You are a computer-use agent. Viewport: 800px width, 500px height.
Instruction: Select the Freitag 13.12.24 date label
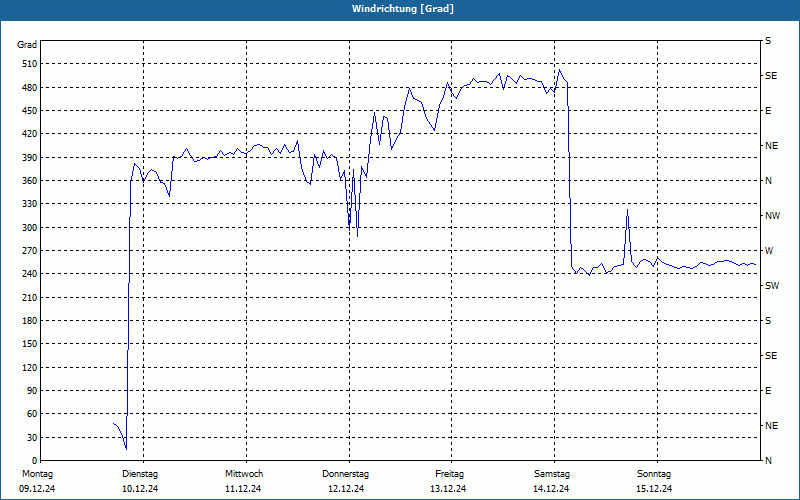click(x=448, y=481)
